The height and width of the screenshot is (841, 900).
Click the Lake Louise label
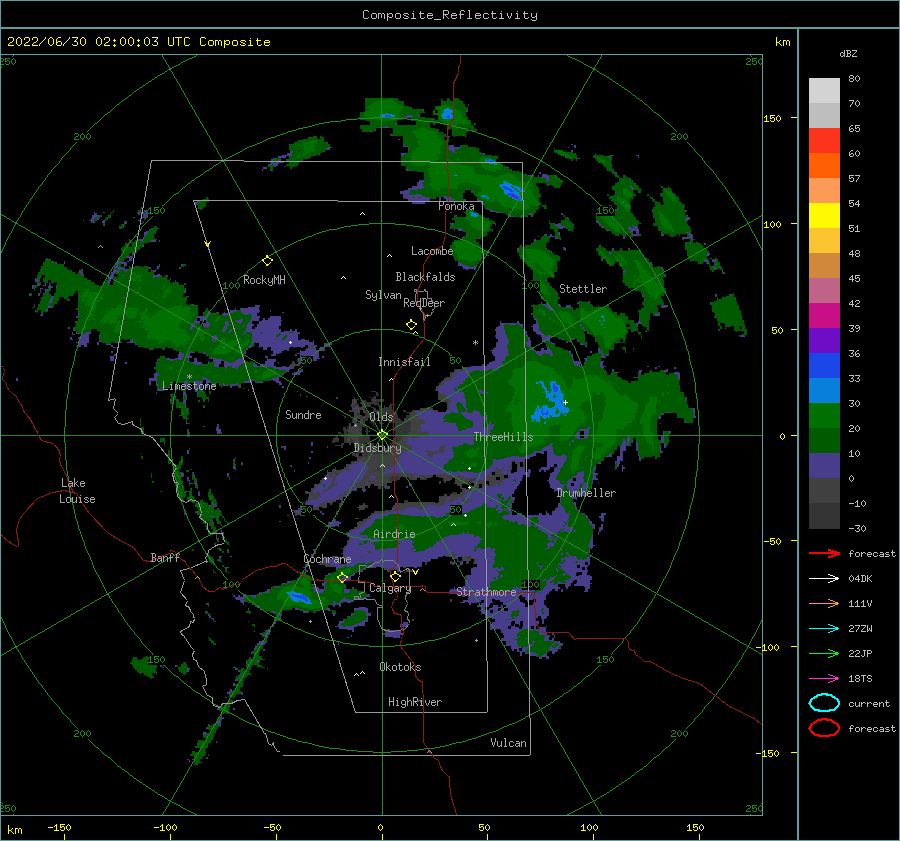77,491
